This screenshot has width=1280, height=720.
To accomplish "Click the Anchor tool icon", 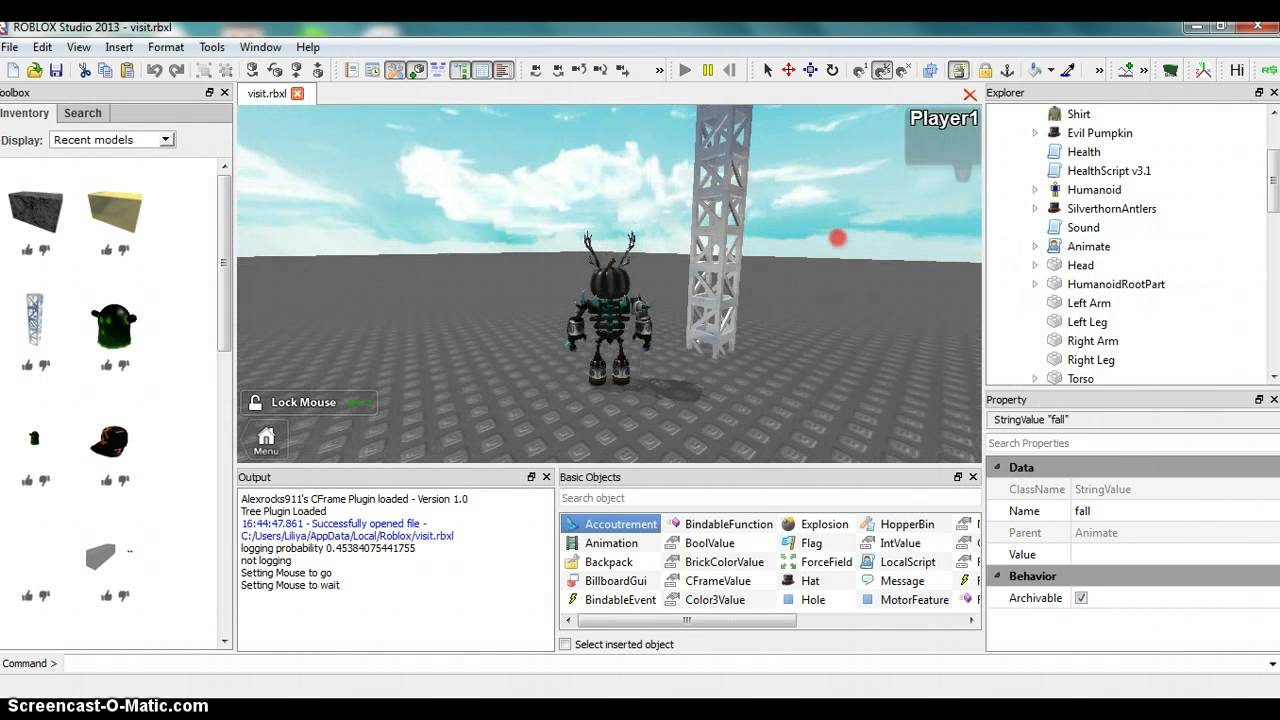I will tap(1007, 70).
